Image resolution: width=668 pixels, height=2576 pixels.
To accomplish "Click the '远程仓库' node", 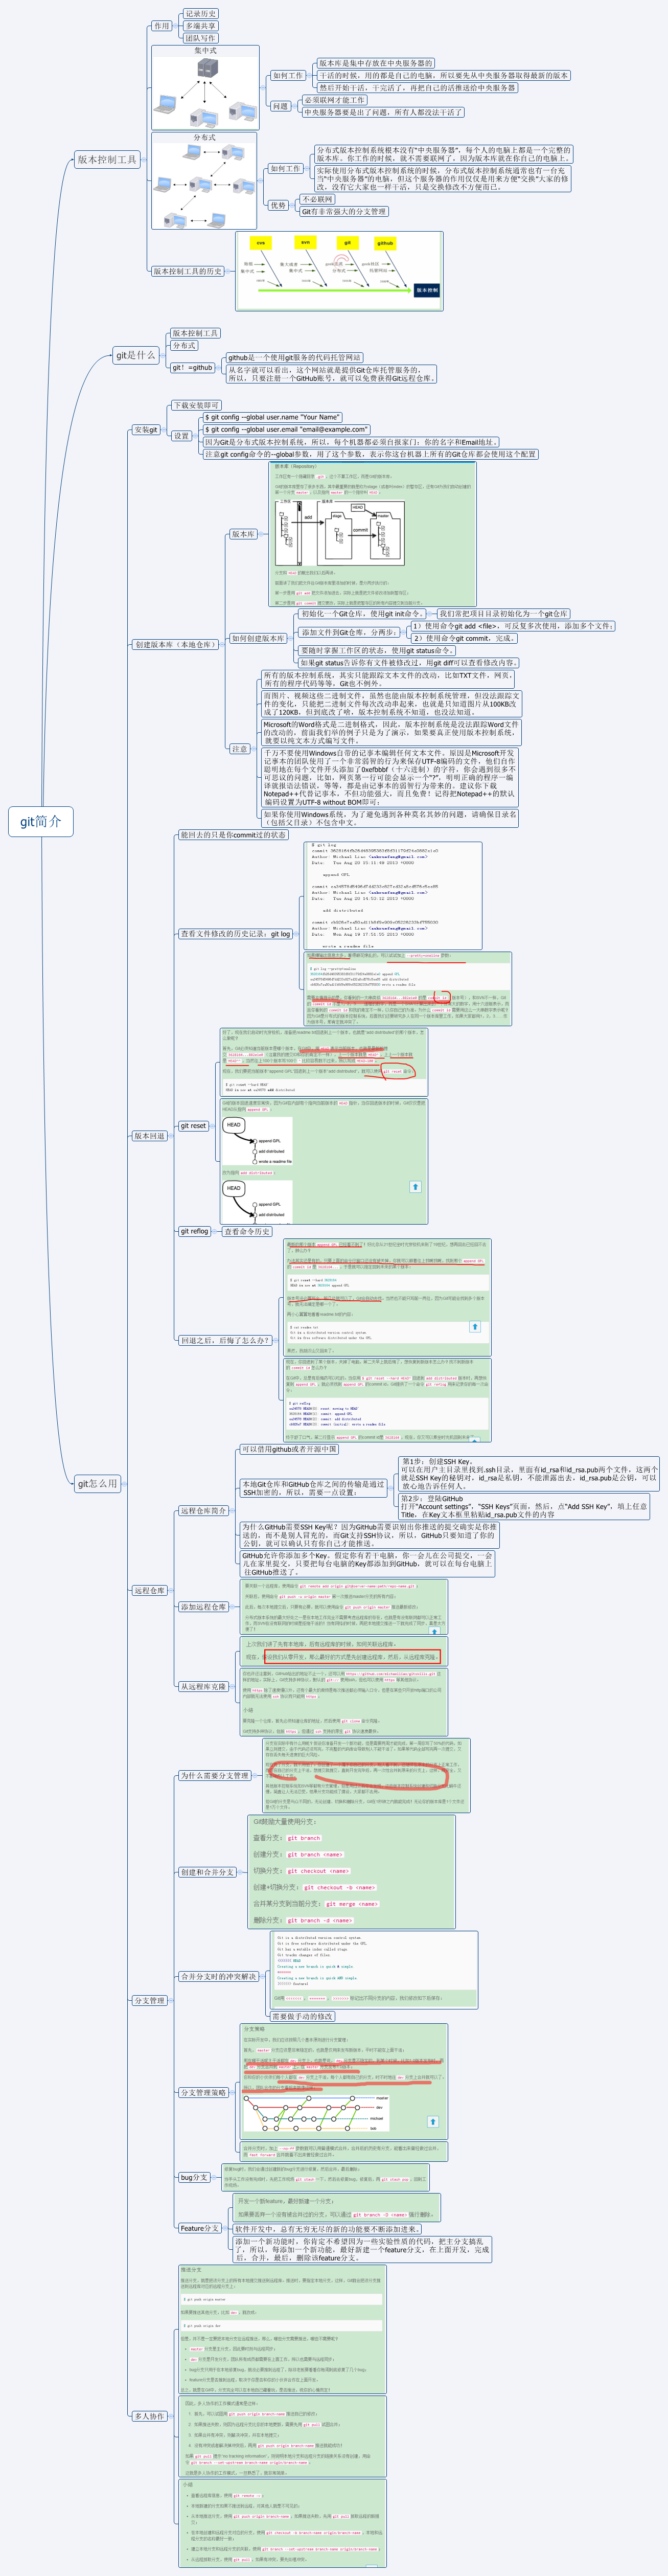I will point(150,1590).
